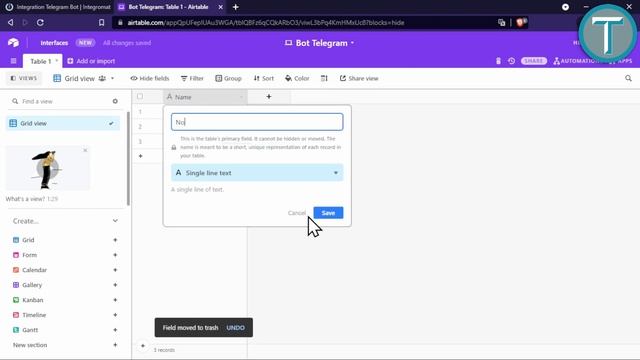Image resolution: width=640 pixels, height=360 pixels.
Task: Add a new Gantt view with plus
Action: [x=115, y=330]
